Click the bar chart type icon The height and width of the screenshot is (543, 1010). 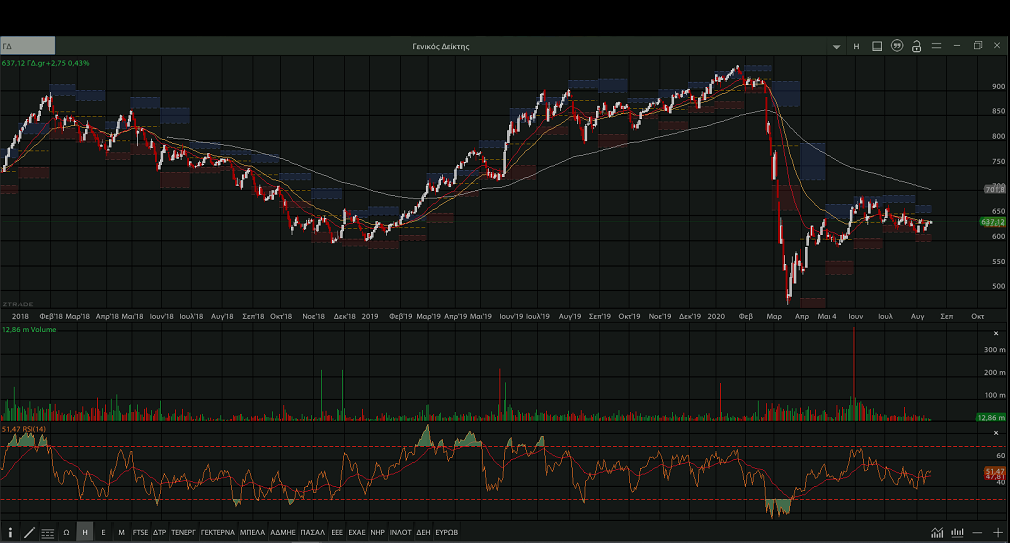(958, 532)
